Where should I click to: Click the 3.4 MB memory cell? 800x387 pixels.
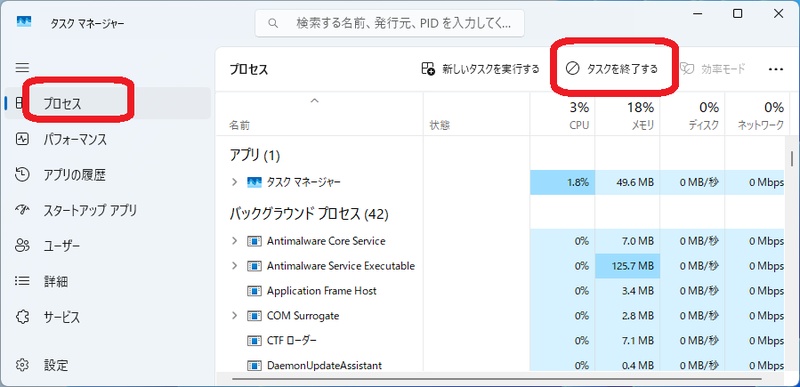click(627, 291)
